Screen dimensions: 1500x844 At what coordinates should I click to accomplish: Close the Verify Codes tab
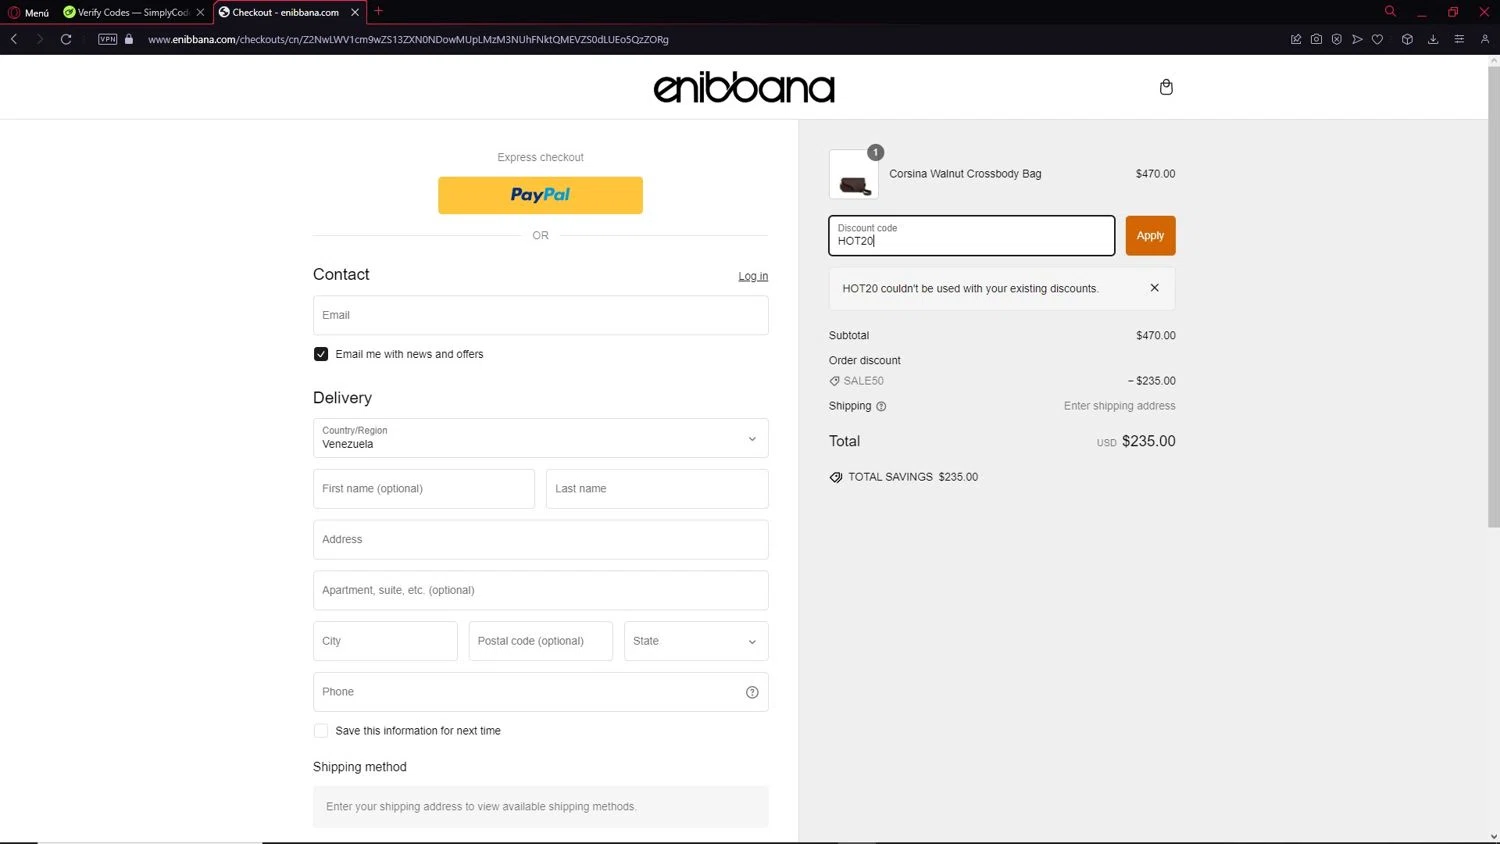point(200,12)
